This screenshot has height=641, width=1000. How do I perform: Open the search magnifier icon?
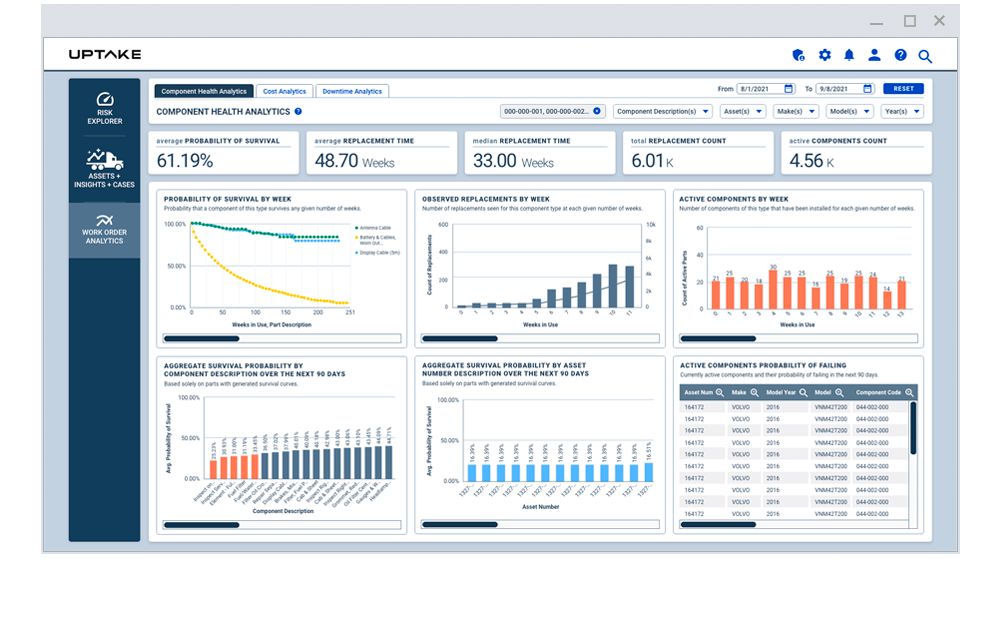point(924,55)
